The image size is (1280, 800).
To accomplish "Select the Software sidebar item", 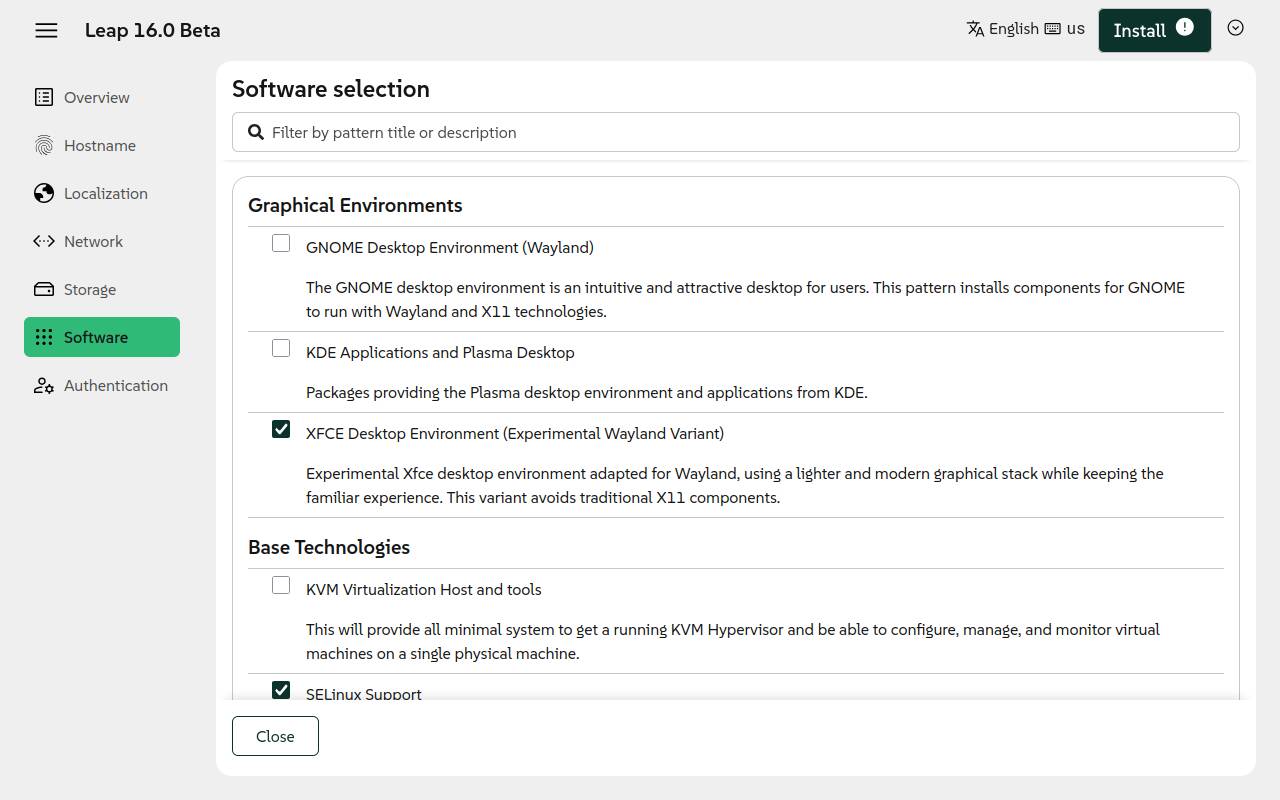I will pyautogui.click(x=102, y=337).
